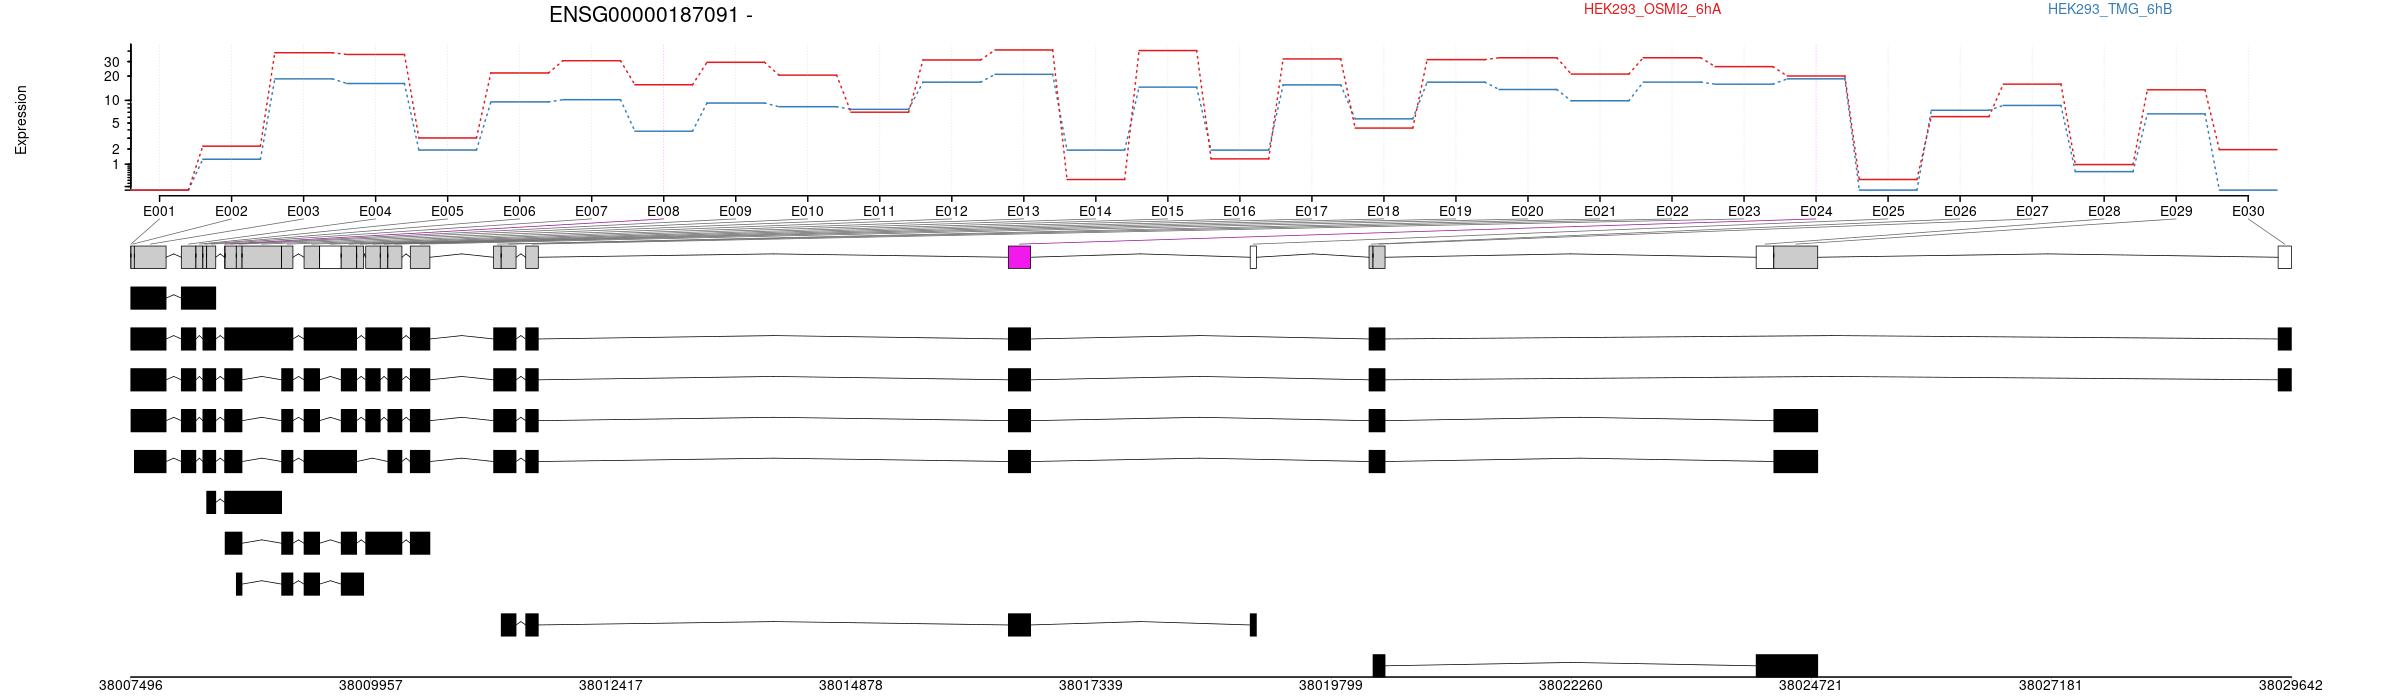This screenshot has width=2400, height=700.
Task: Click exon label E001
Action: click(159, 211)
